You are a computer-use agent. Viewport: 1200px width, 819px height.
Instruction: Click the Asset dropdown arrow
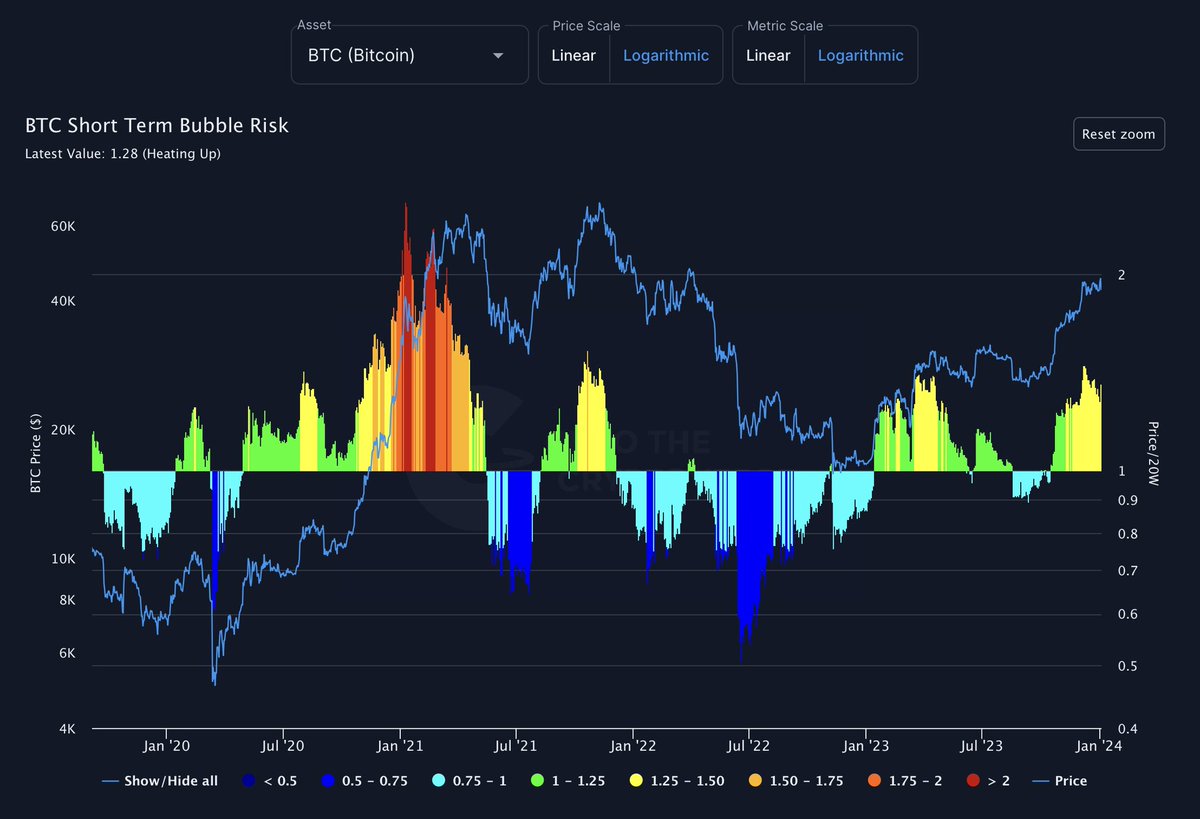click(x=498, y=56)
